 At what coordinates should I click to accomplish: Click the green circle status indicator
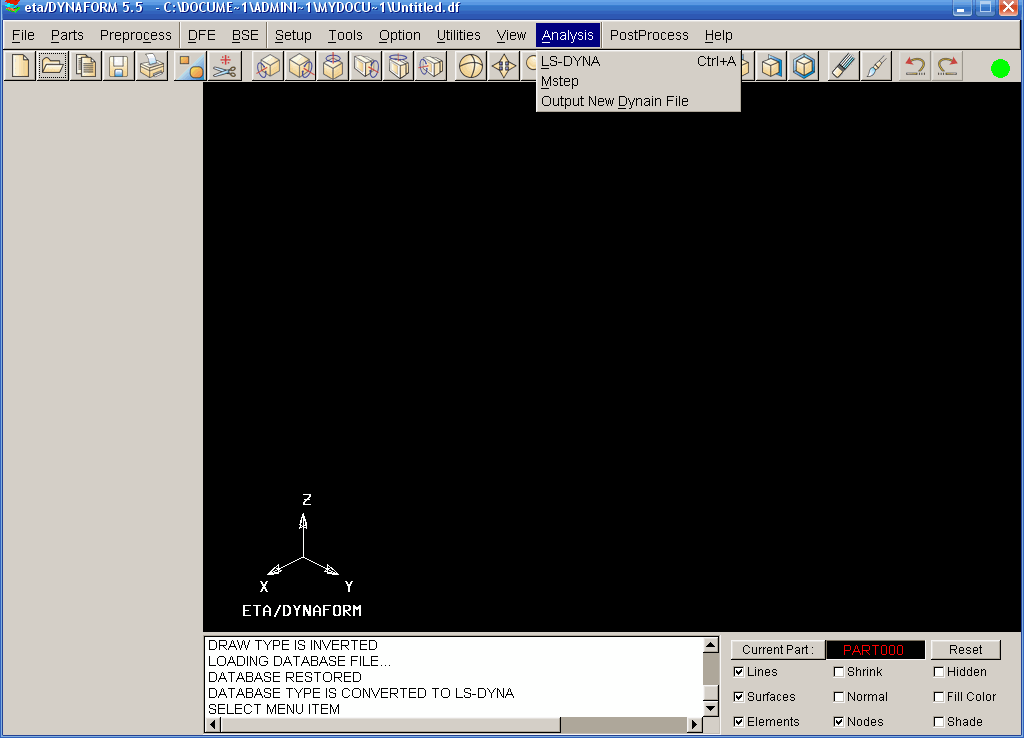[x=1000, y=68]
